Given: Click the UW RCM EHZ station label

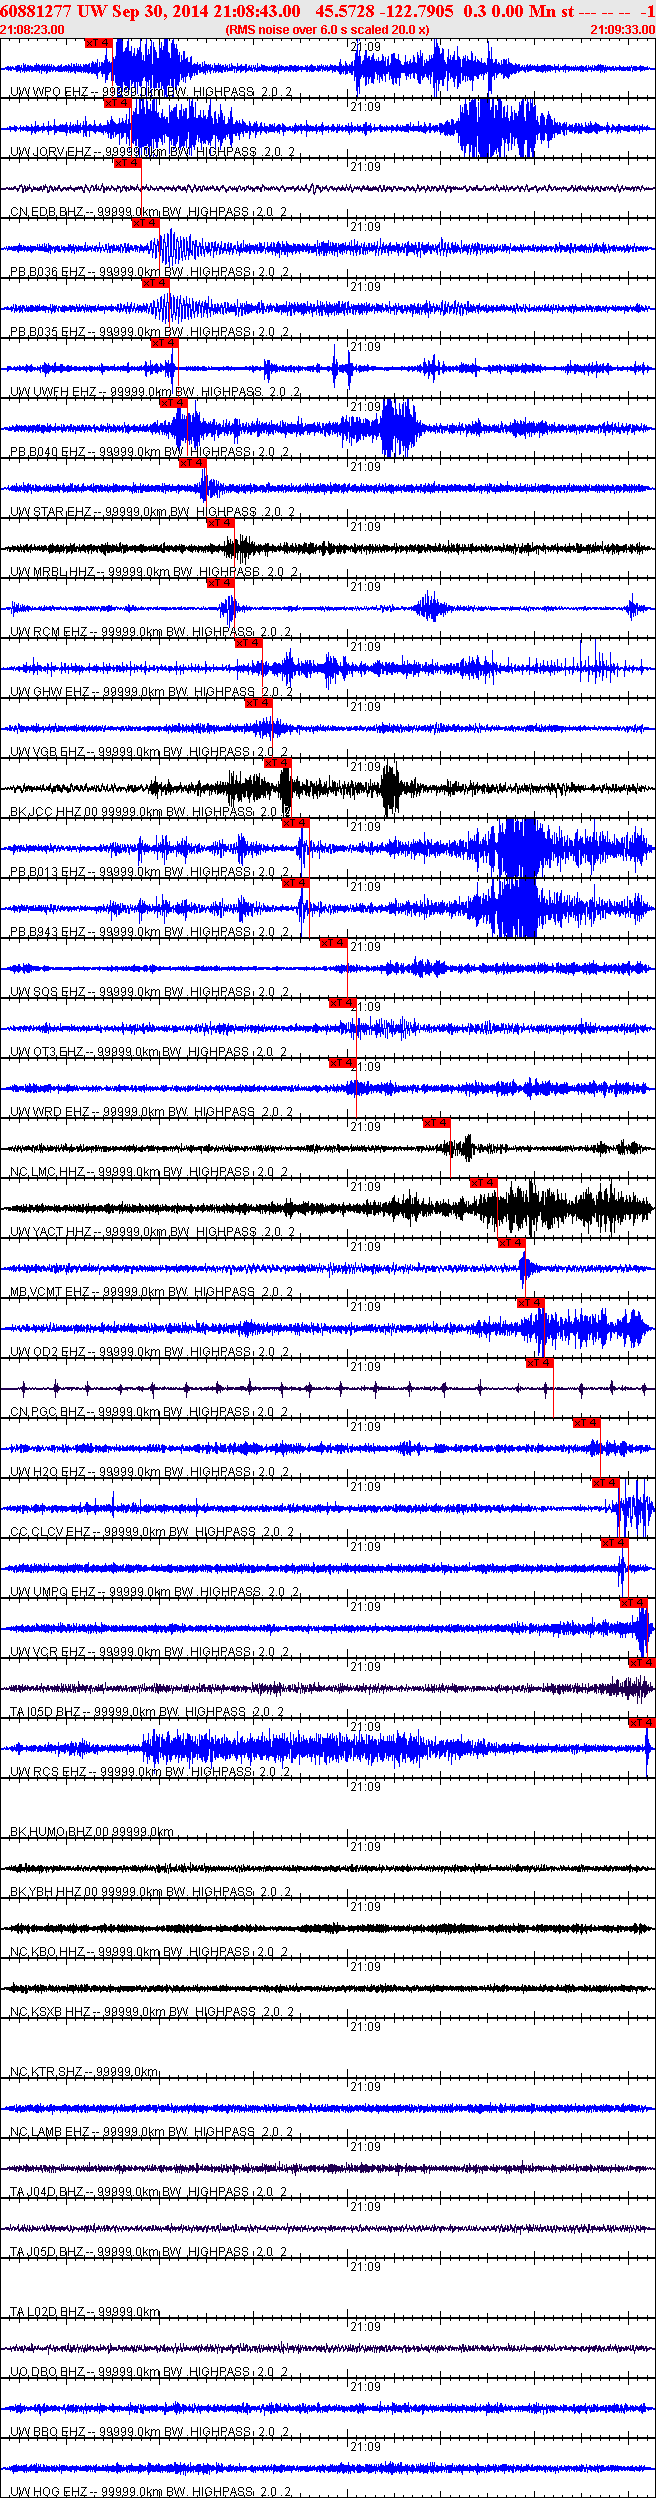Looking at the screenshot, I should pyautogui.click(x=151, y=632).
